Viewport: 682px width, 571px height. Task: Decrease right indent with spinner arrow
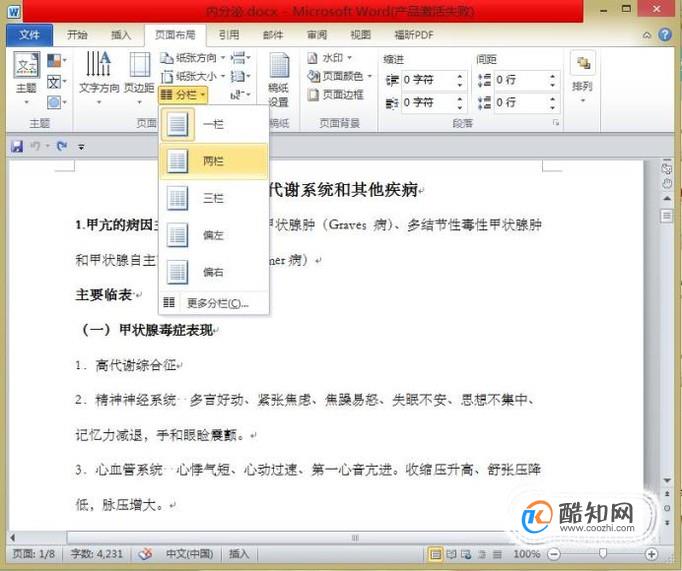point(460,107)
